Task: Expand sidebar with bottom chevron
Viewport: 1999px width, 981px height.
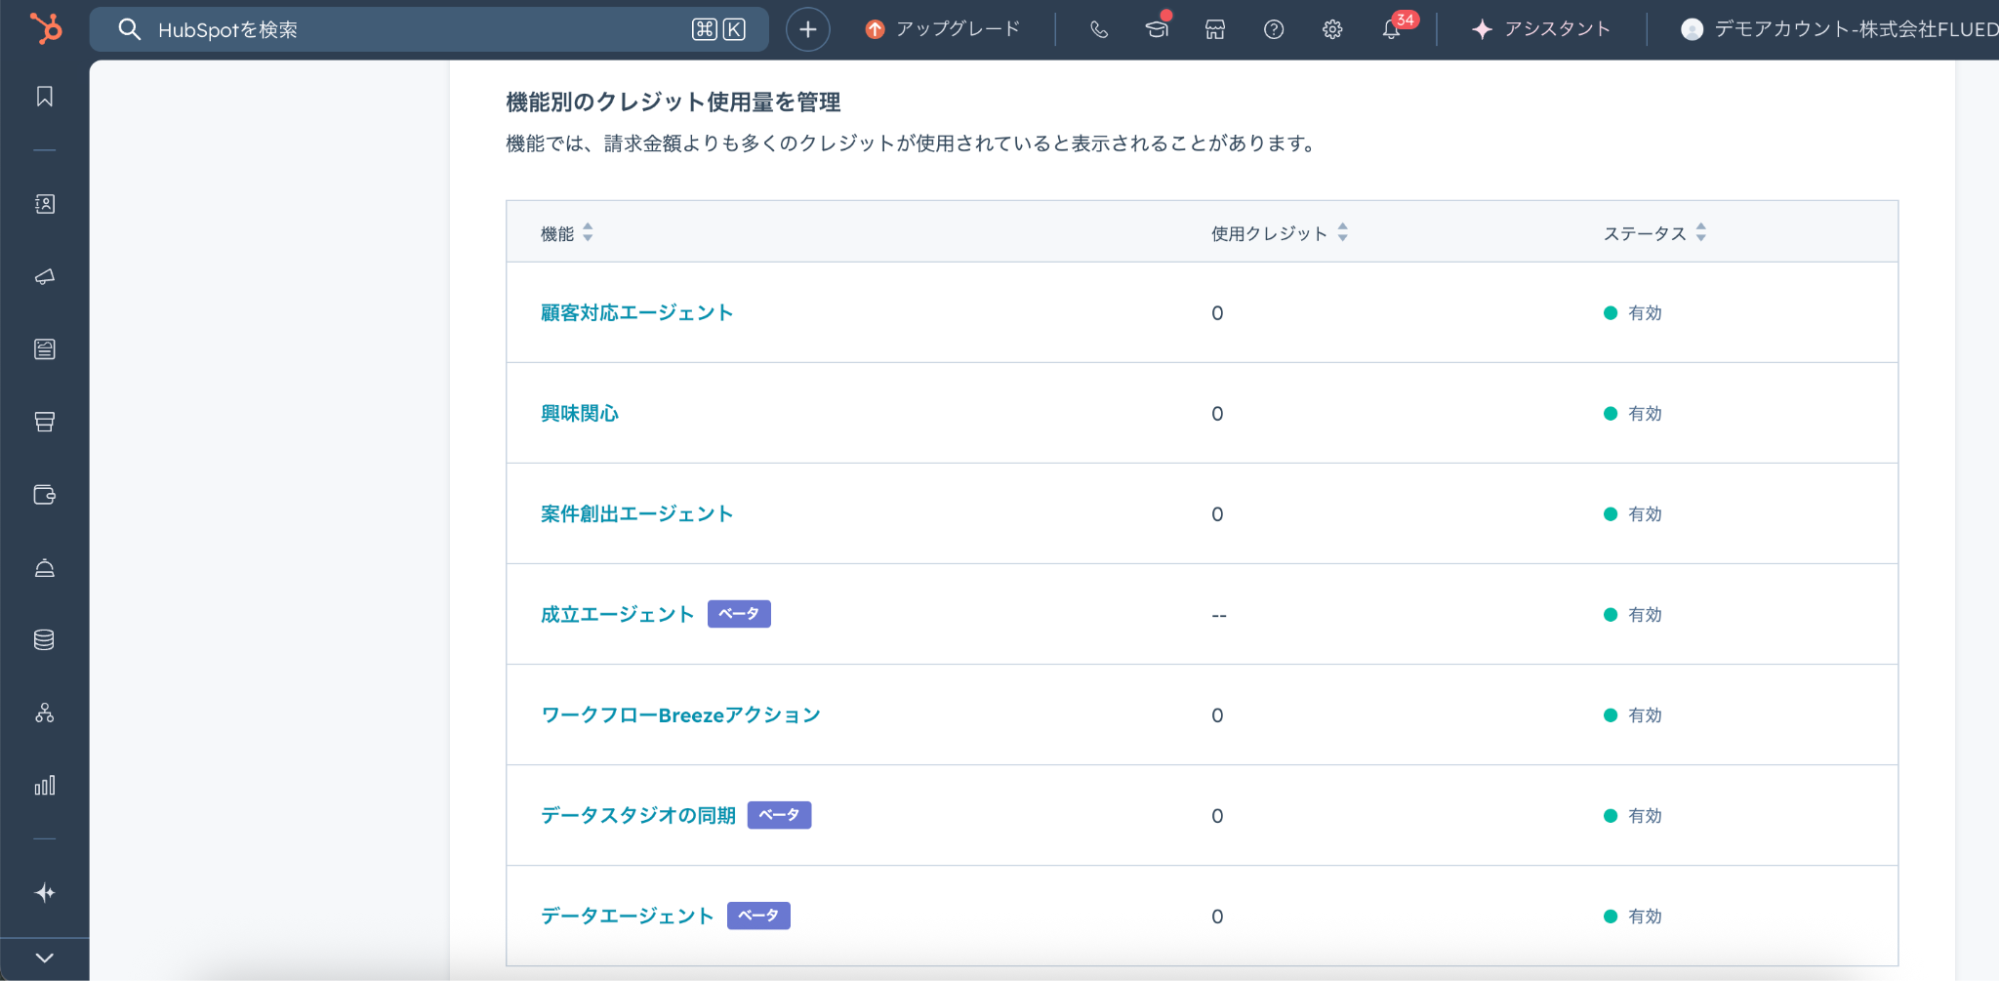Action: pyautogui.click(x=45, y=958)
